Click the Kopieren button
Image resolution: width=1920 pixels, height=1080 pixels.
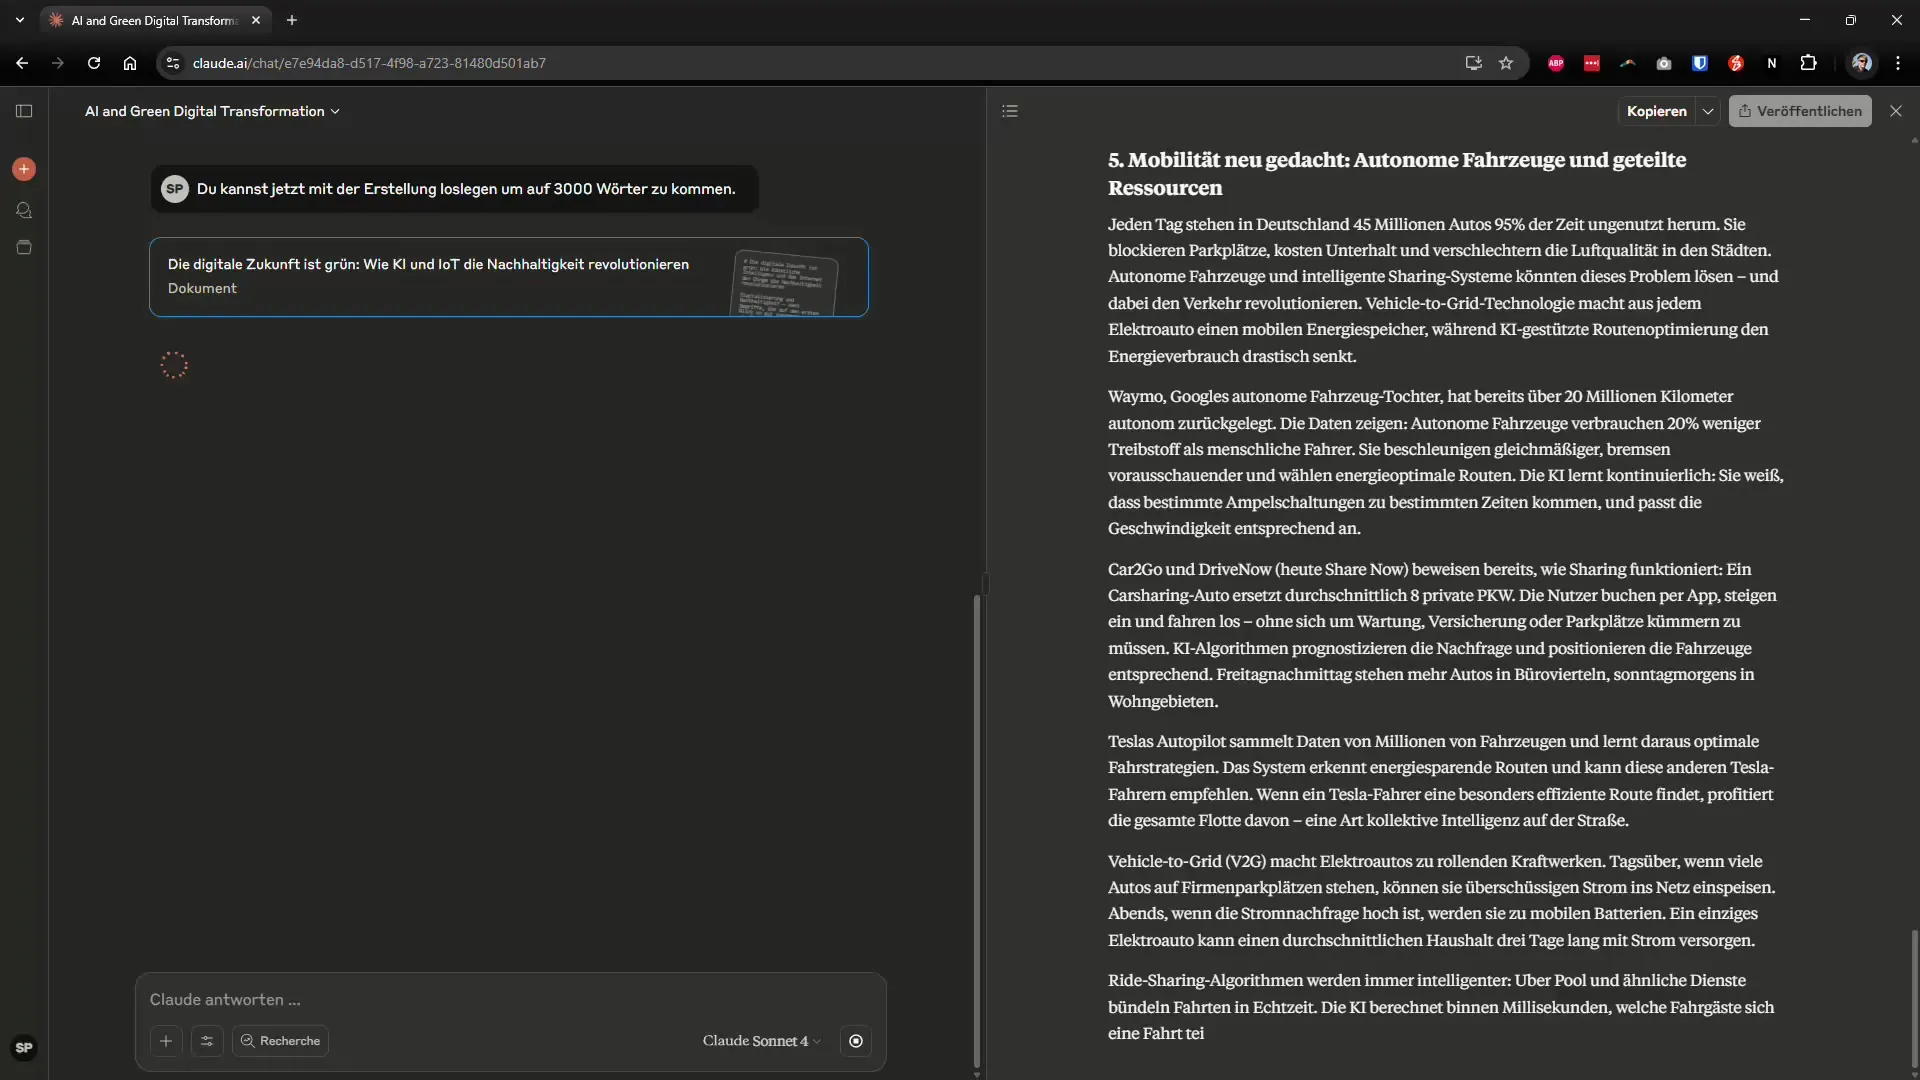pos(1656,111)
